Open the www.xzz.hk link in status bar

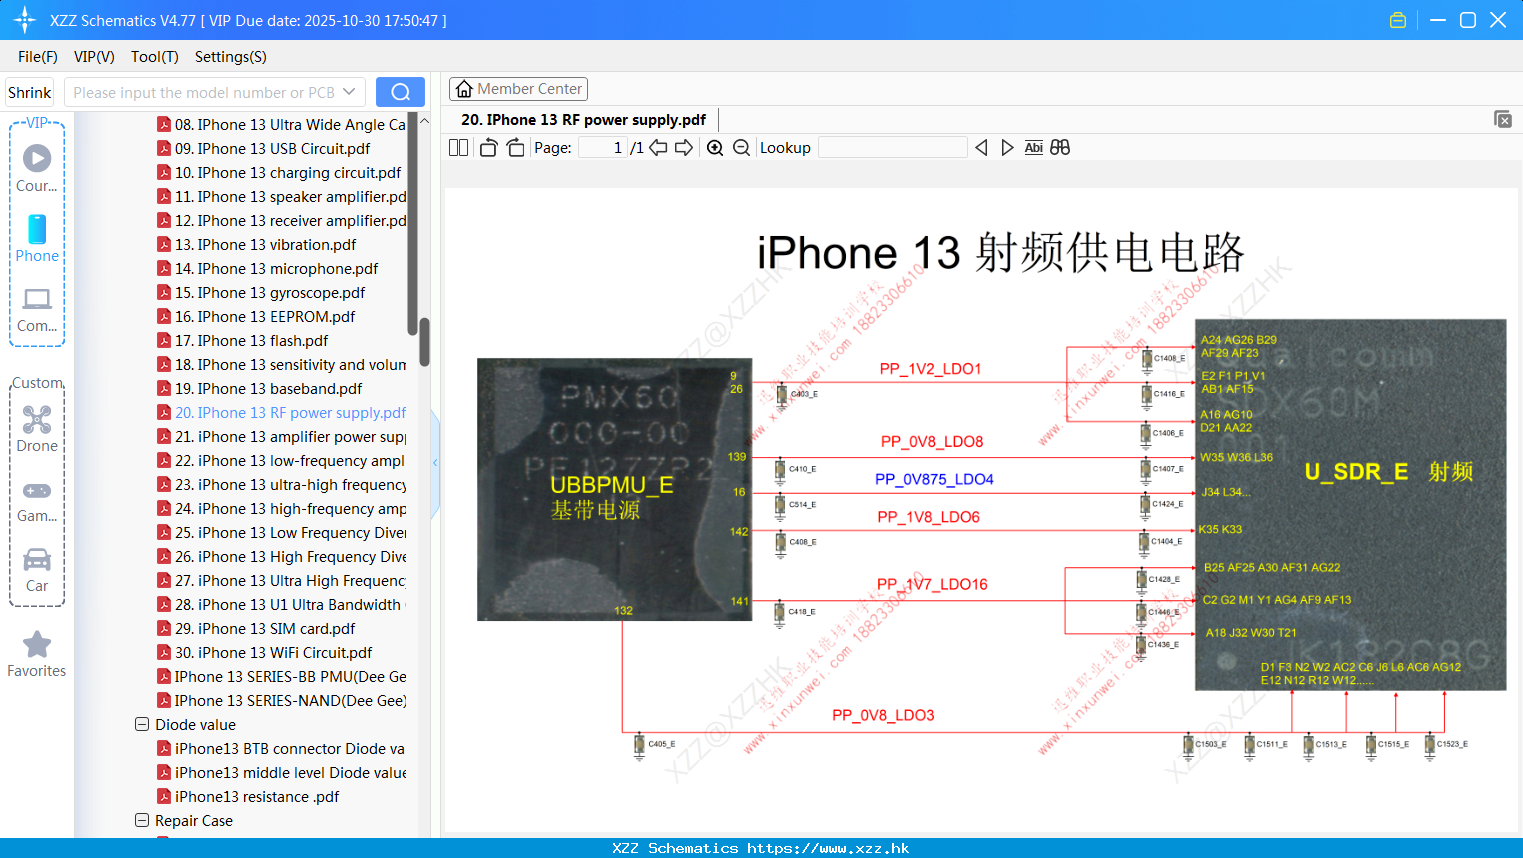(x=828, y=848)
